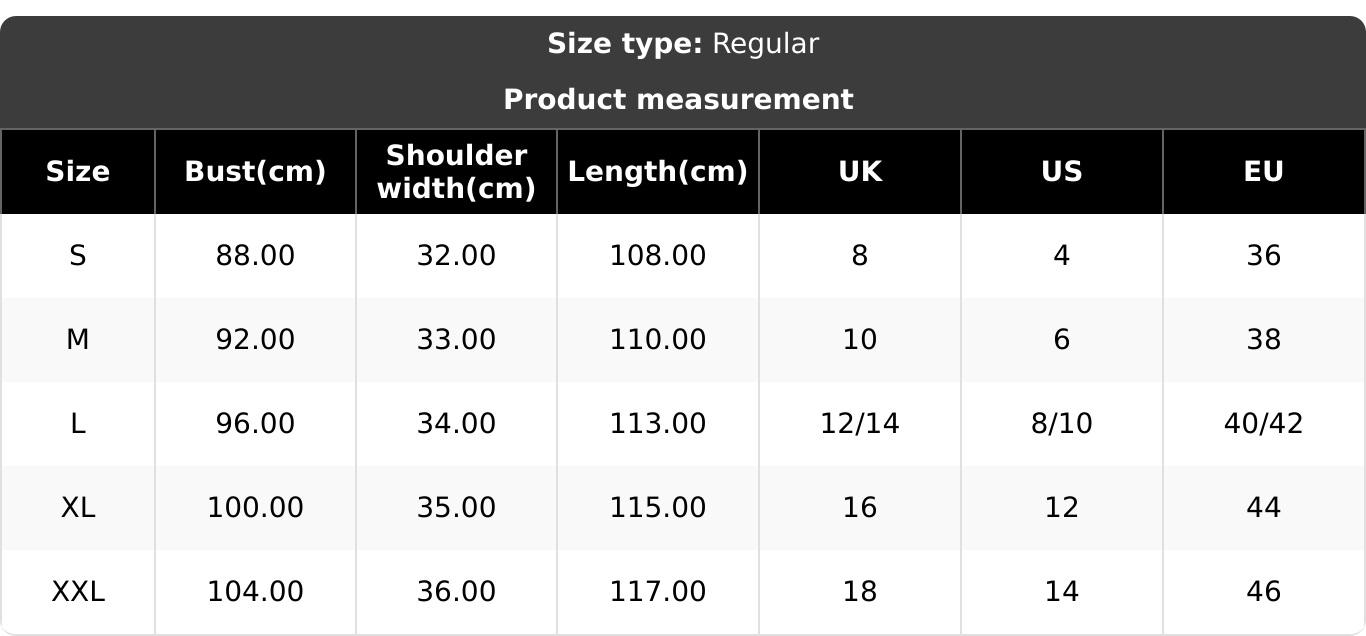Viewport: 1366px width, 636px height.
Task: Click the Size type: Regular title
Action: tap(683, 44)
